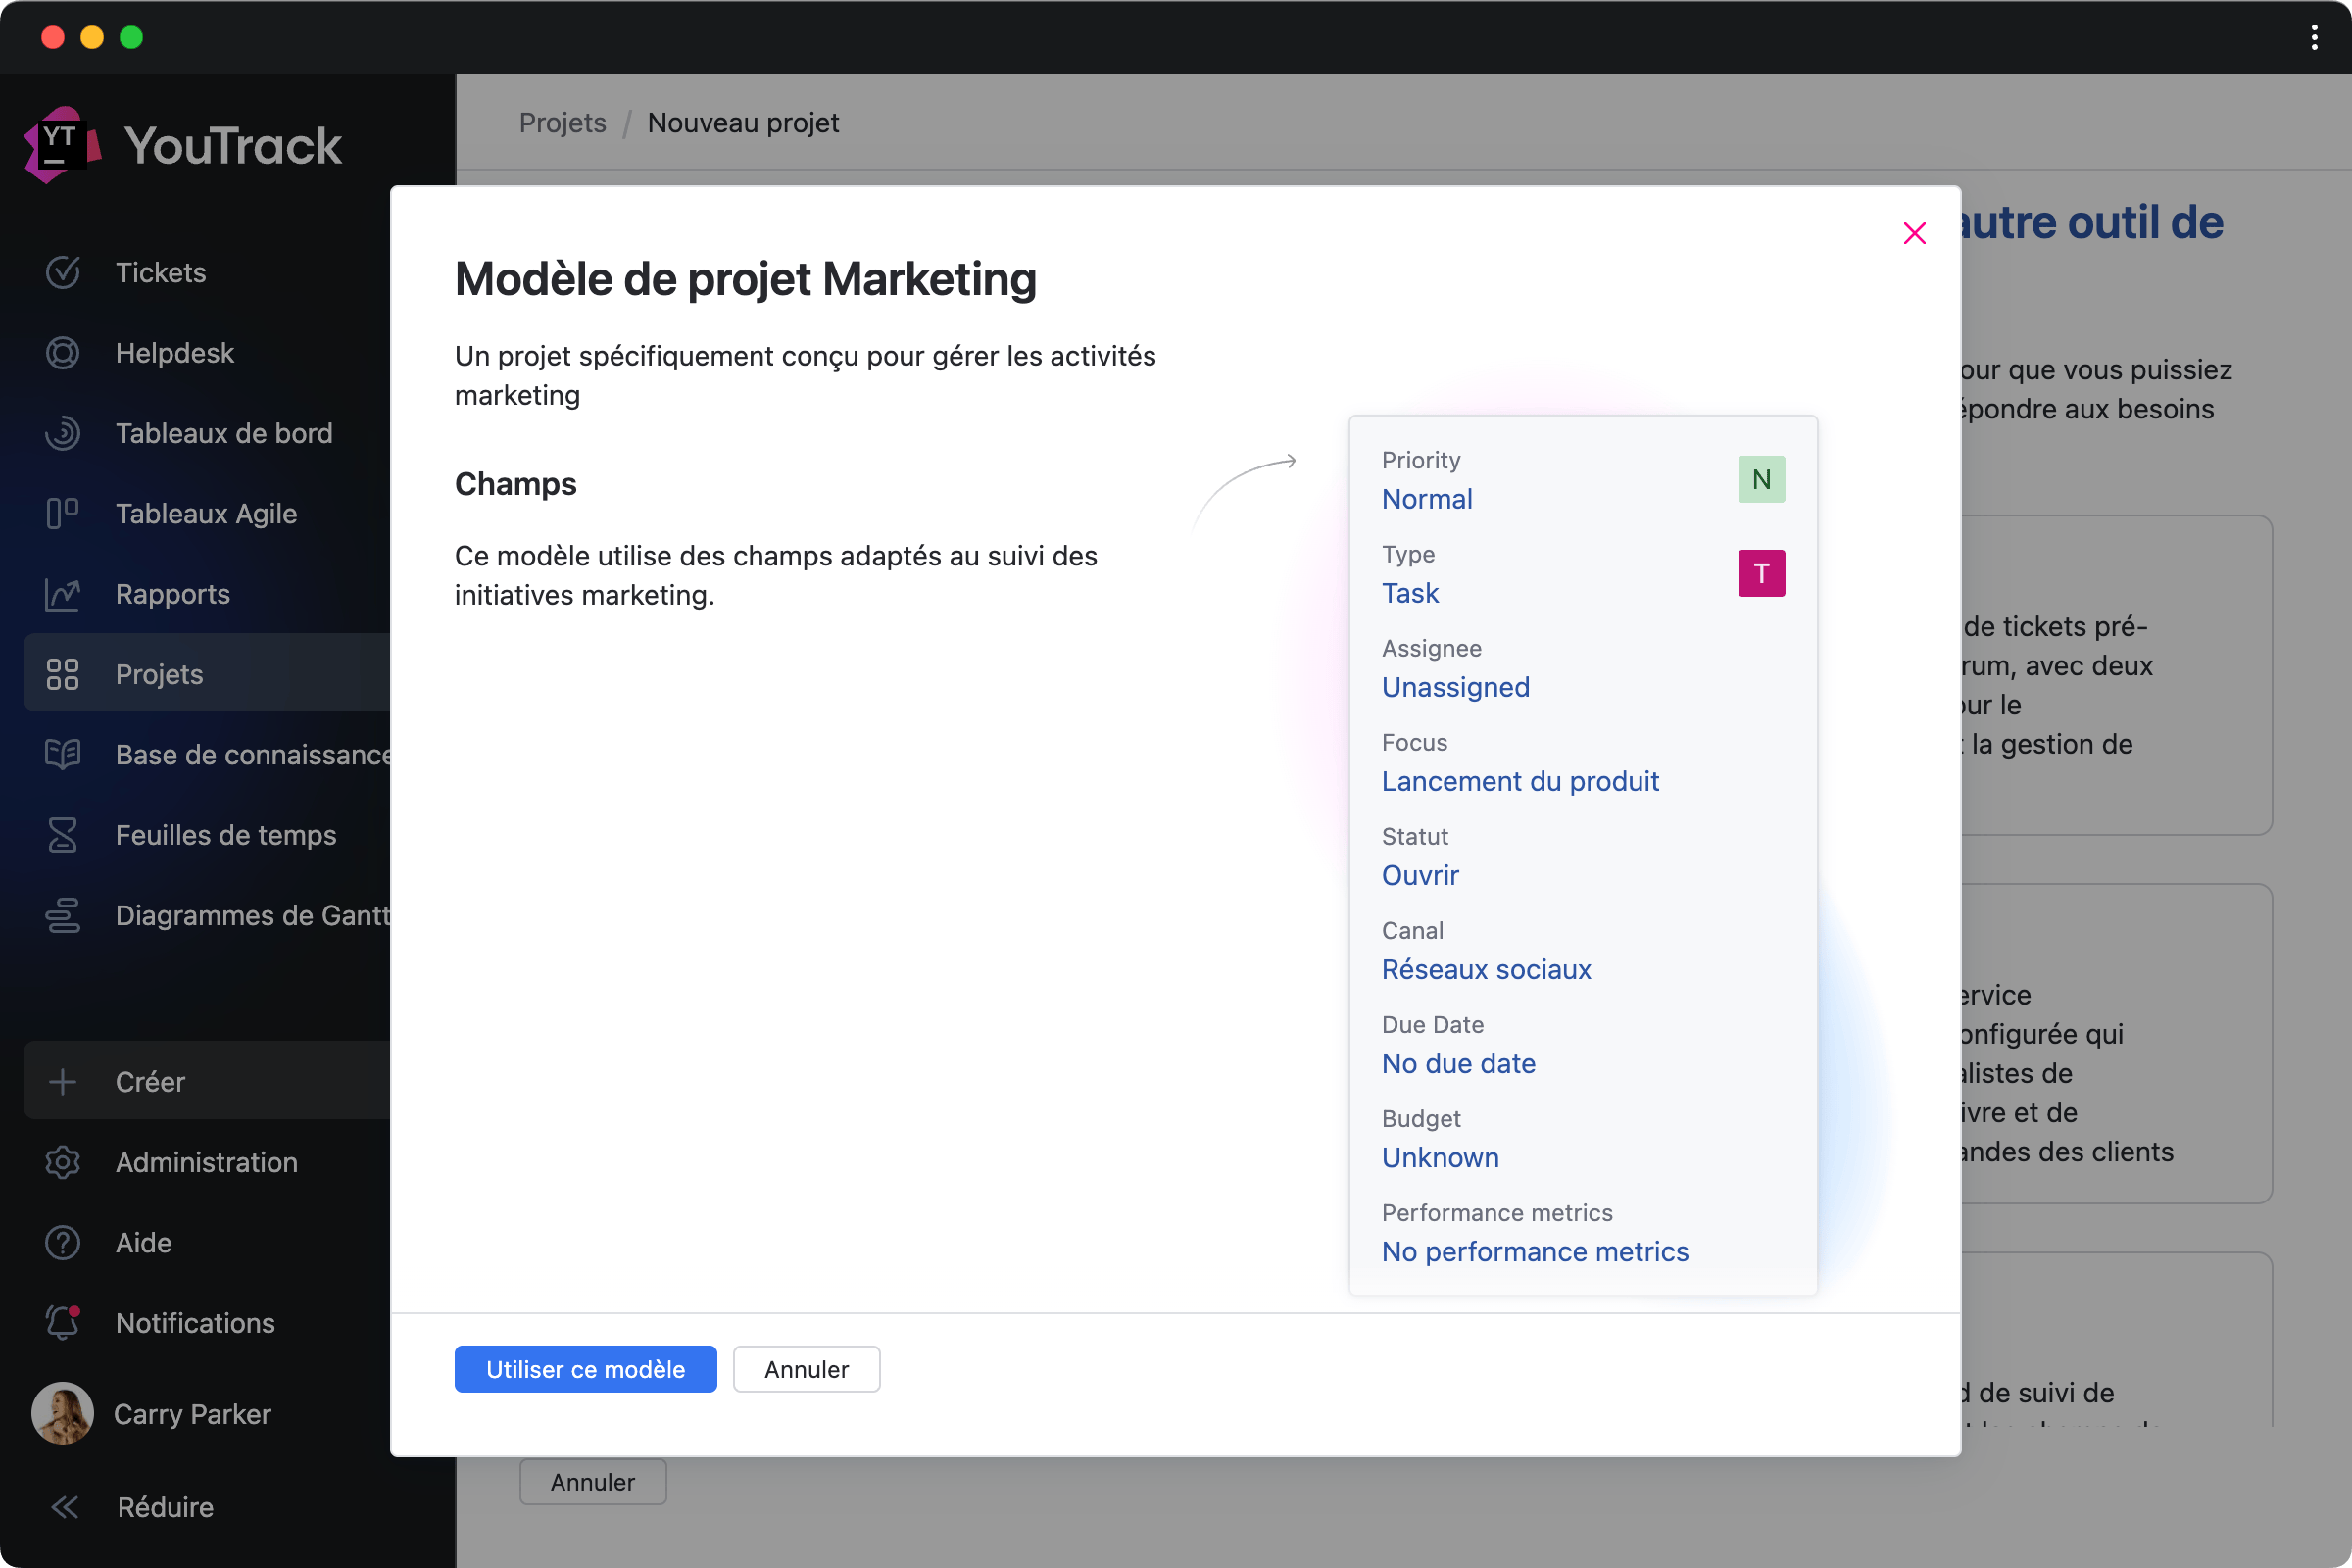Click the Tickets checkmark icon in sidebar
This screenshot has height=1568, width=2352.
(x=62, y=272)
